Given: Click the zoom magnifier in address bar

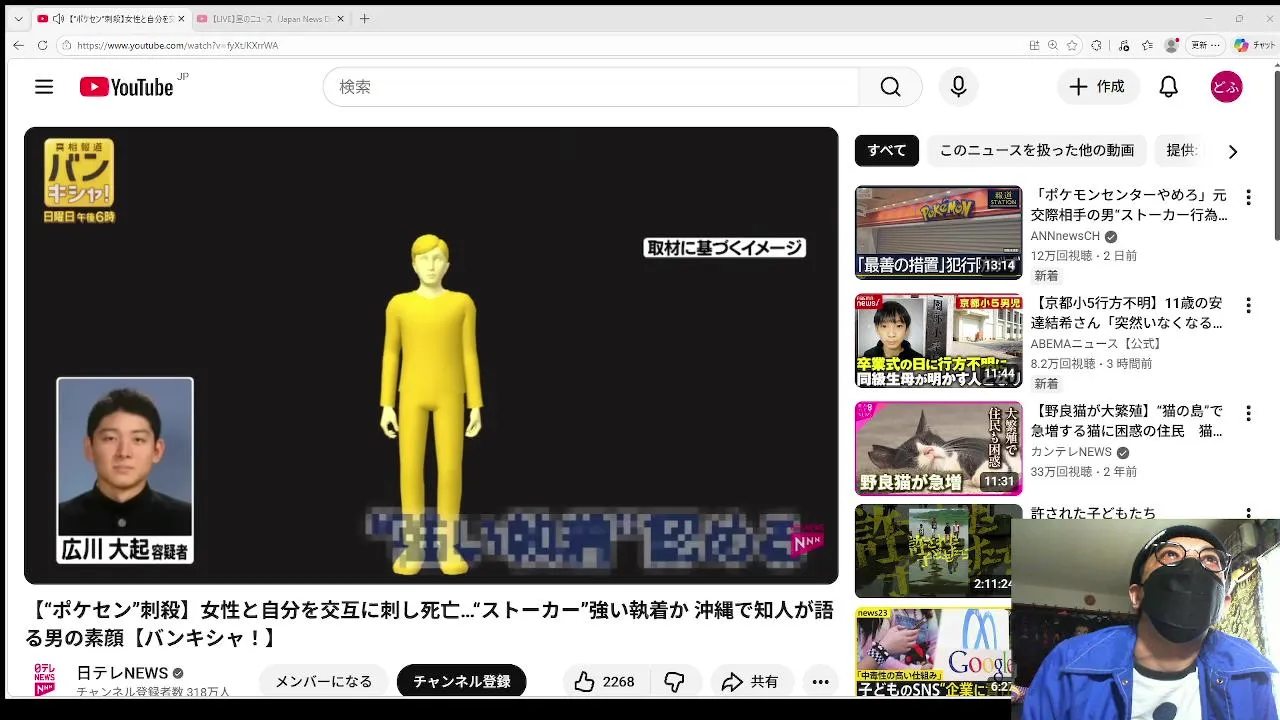Looking at the screenshot, I should pos(1053,45).
